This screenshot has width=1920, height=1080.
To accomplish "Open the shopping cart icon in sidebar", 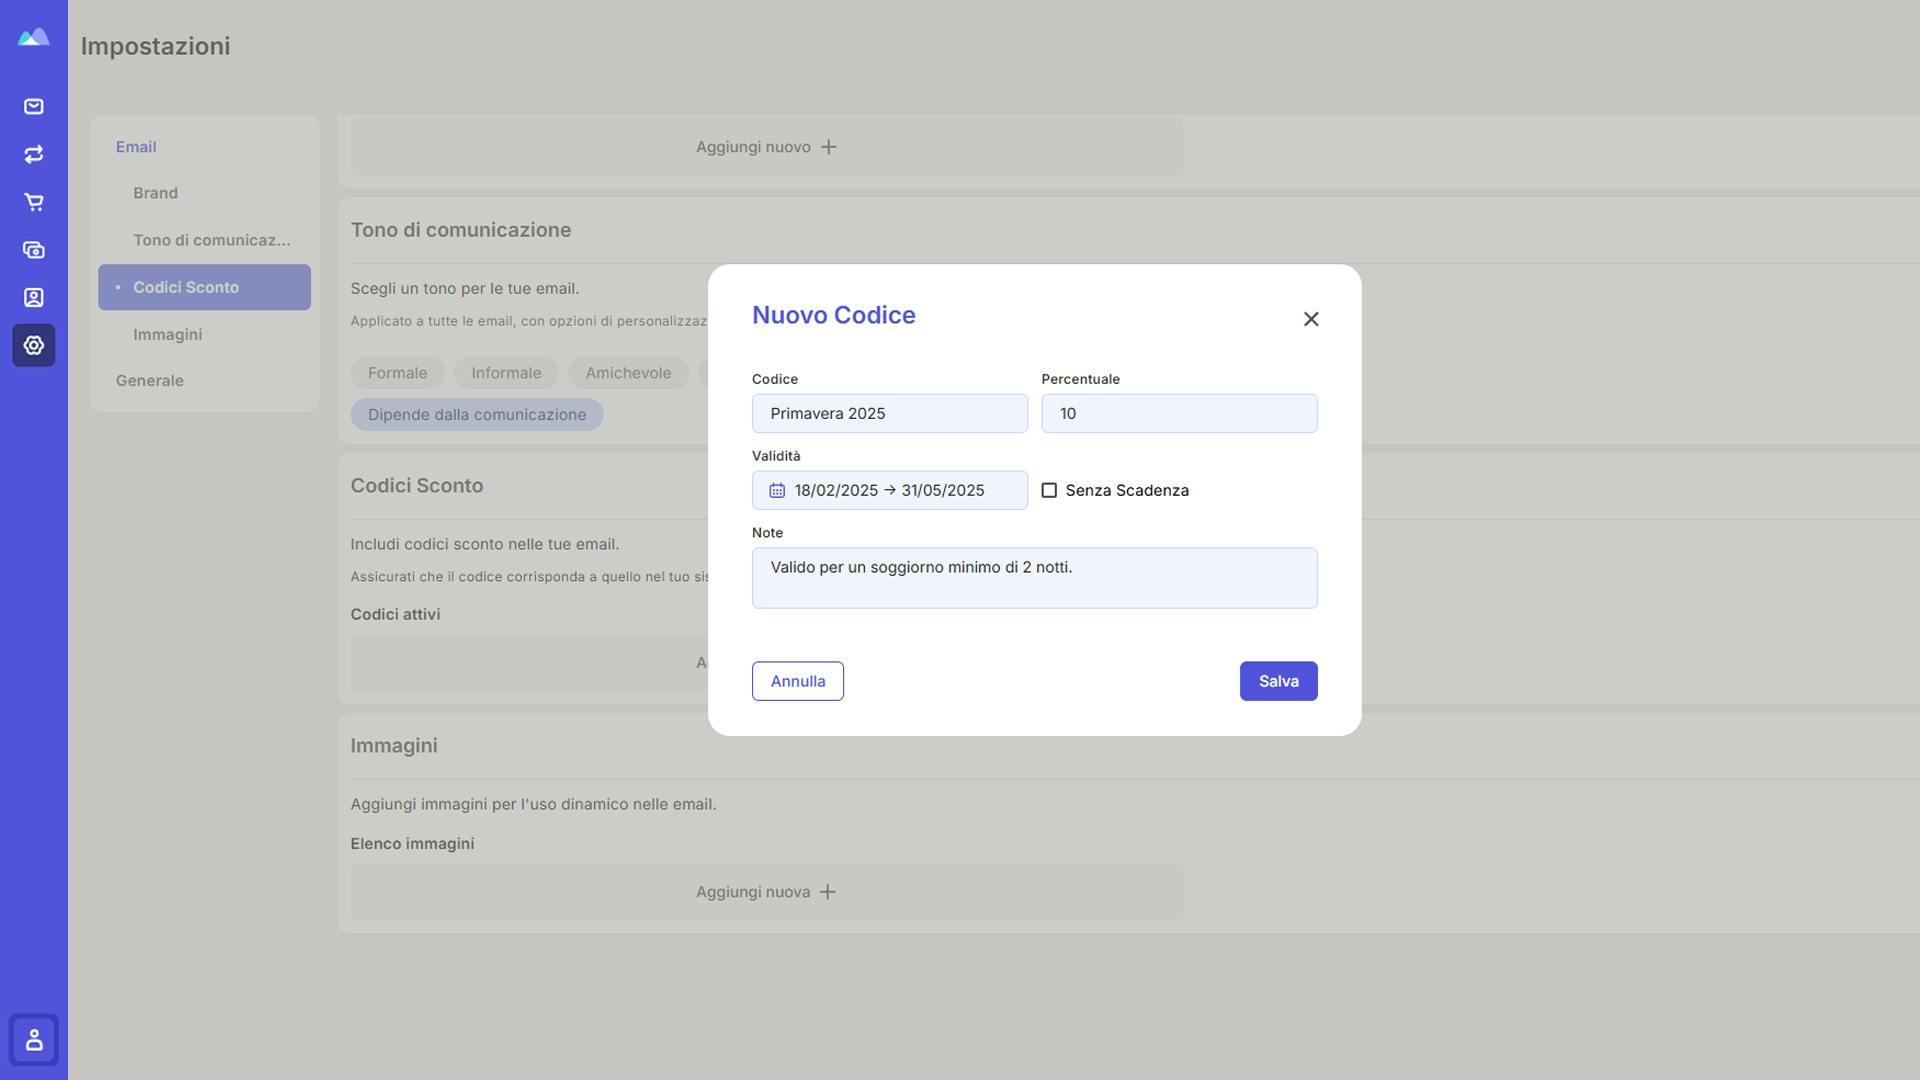I will coord(33,202).
